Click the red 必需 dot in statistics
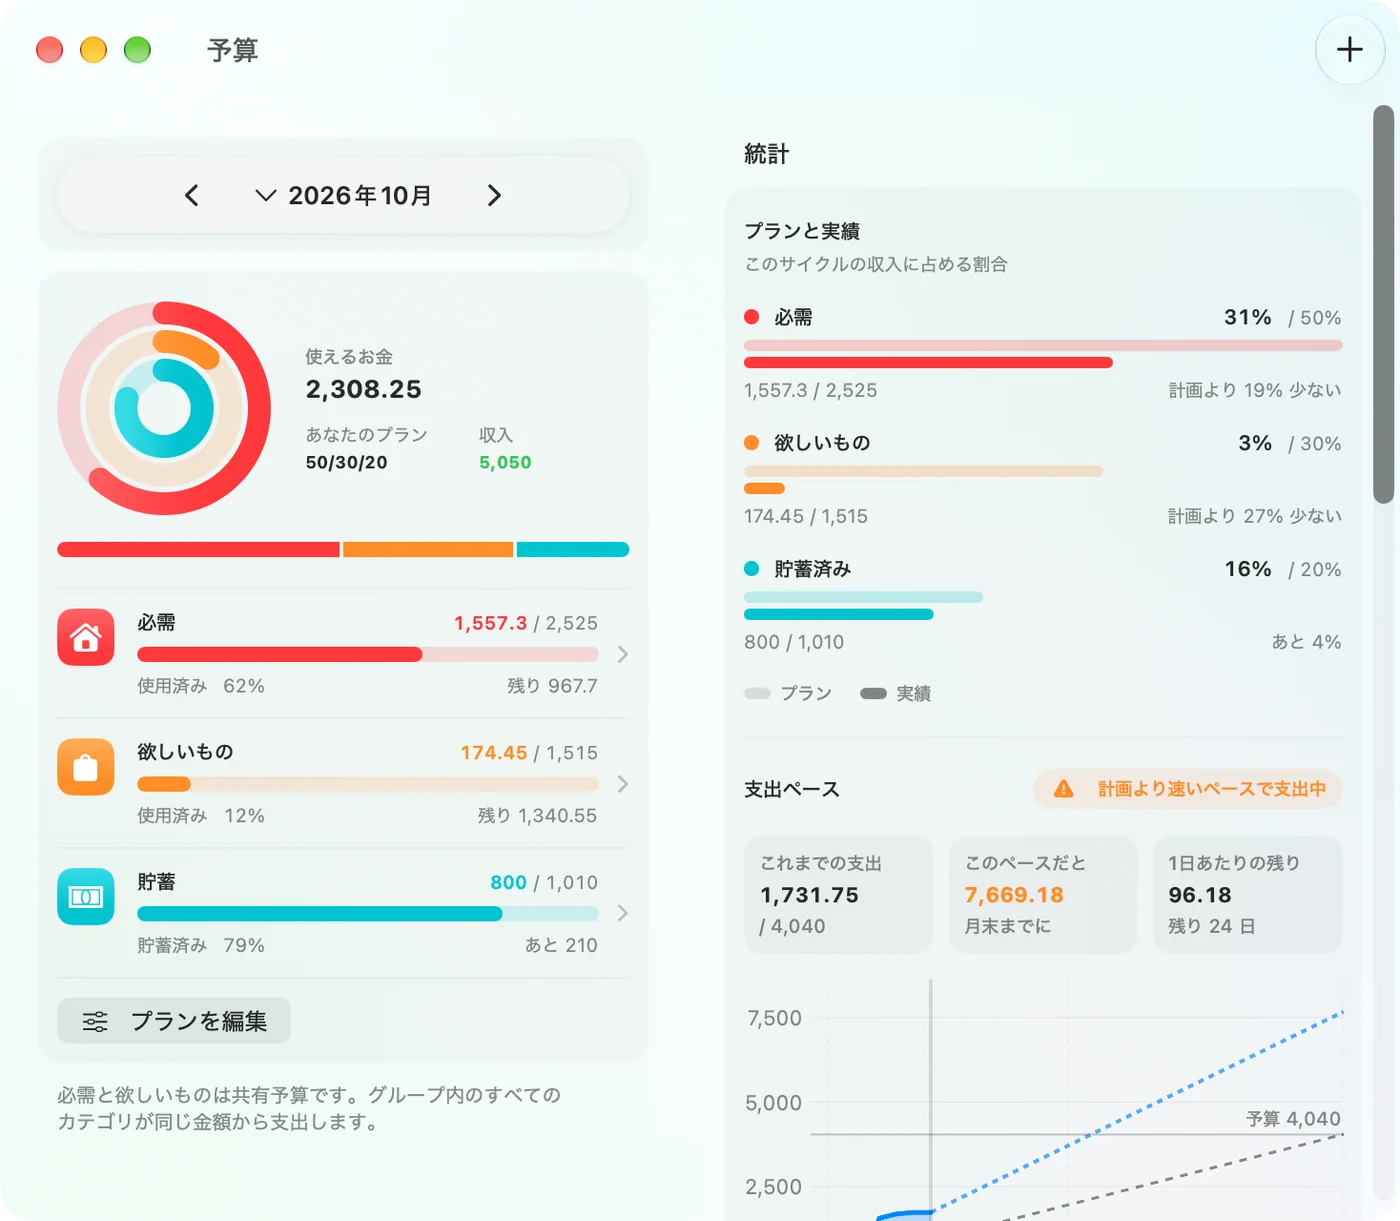 point(752,317)
